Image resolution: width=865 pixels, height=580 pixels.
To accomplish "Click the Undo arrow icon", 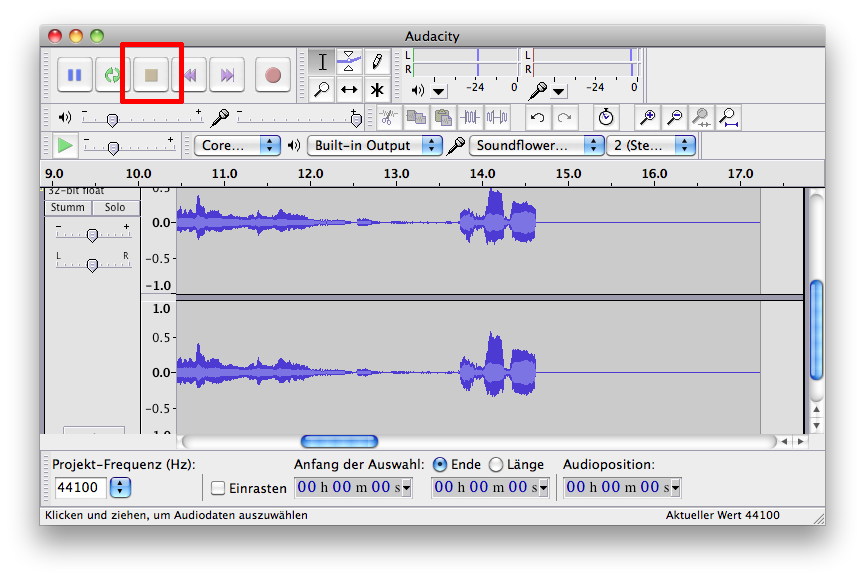I will click(x=538, y=117).
